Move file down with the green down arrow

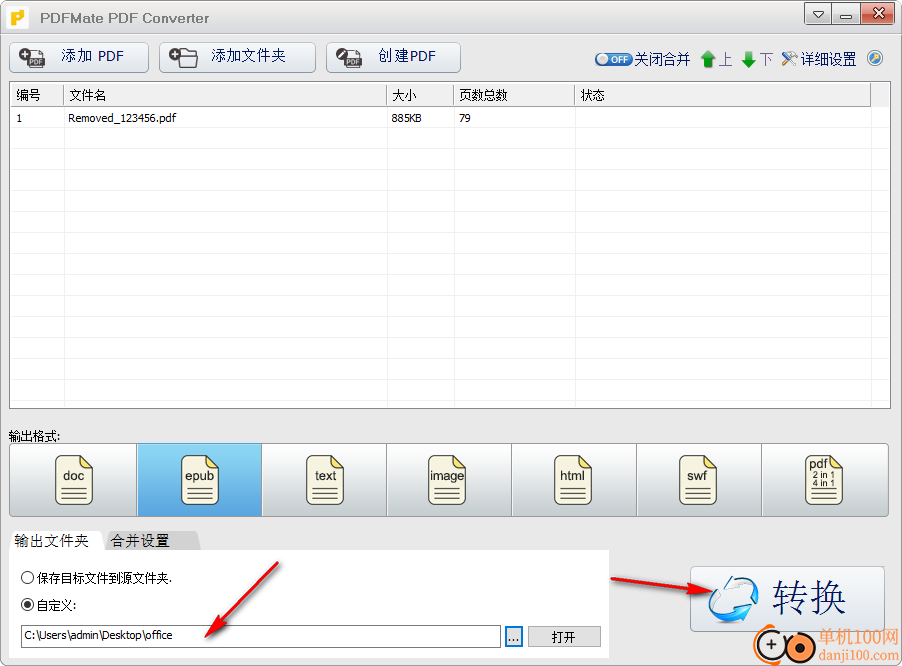coord(748,59)
